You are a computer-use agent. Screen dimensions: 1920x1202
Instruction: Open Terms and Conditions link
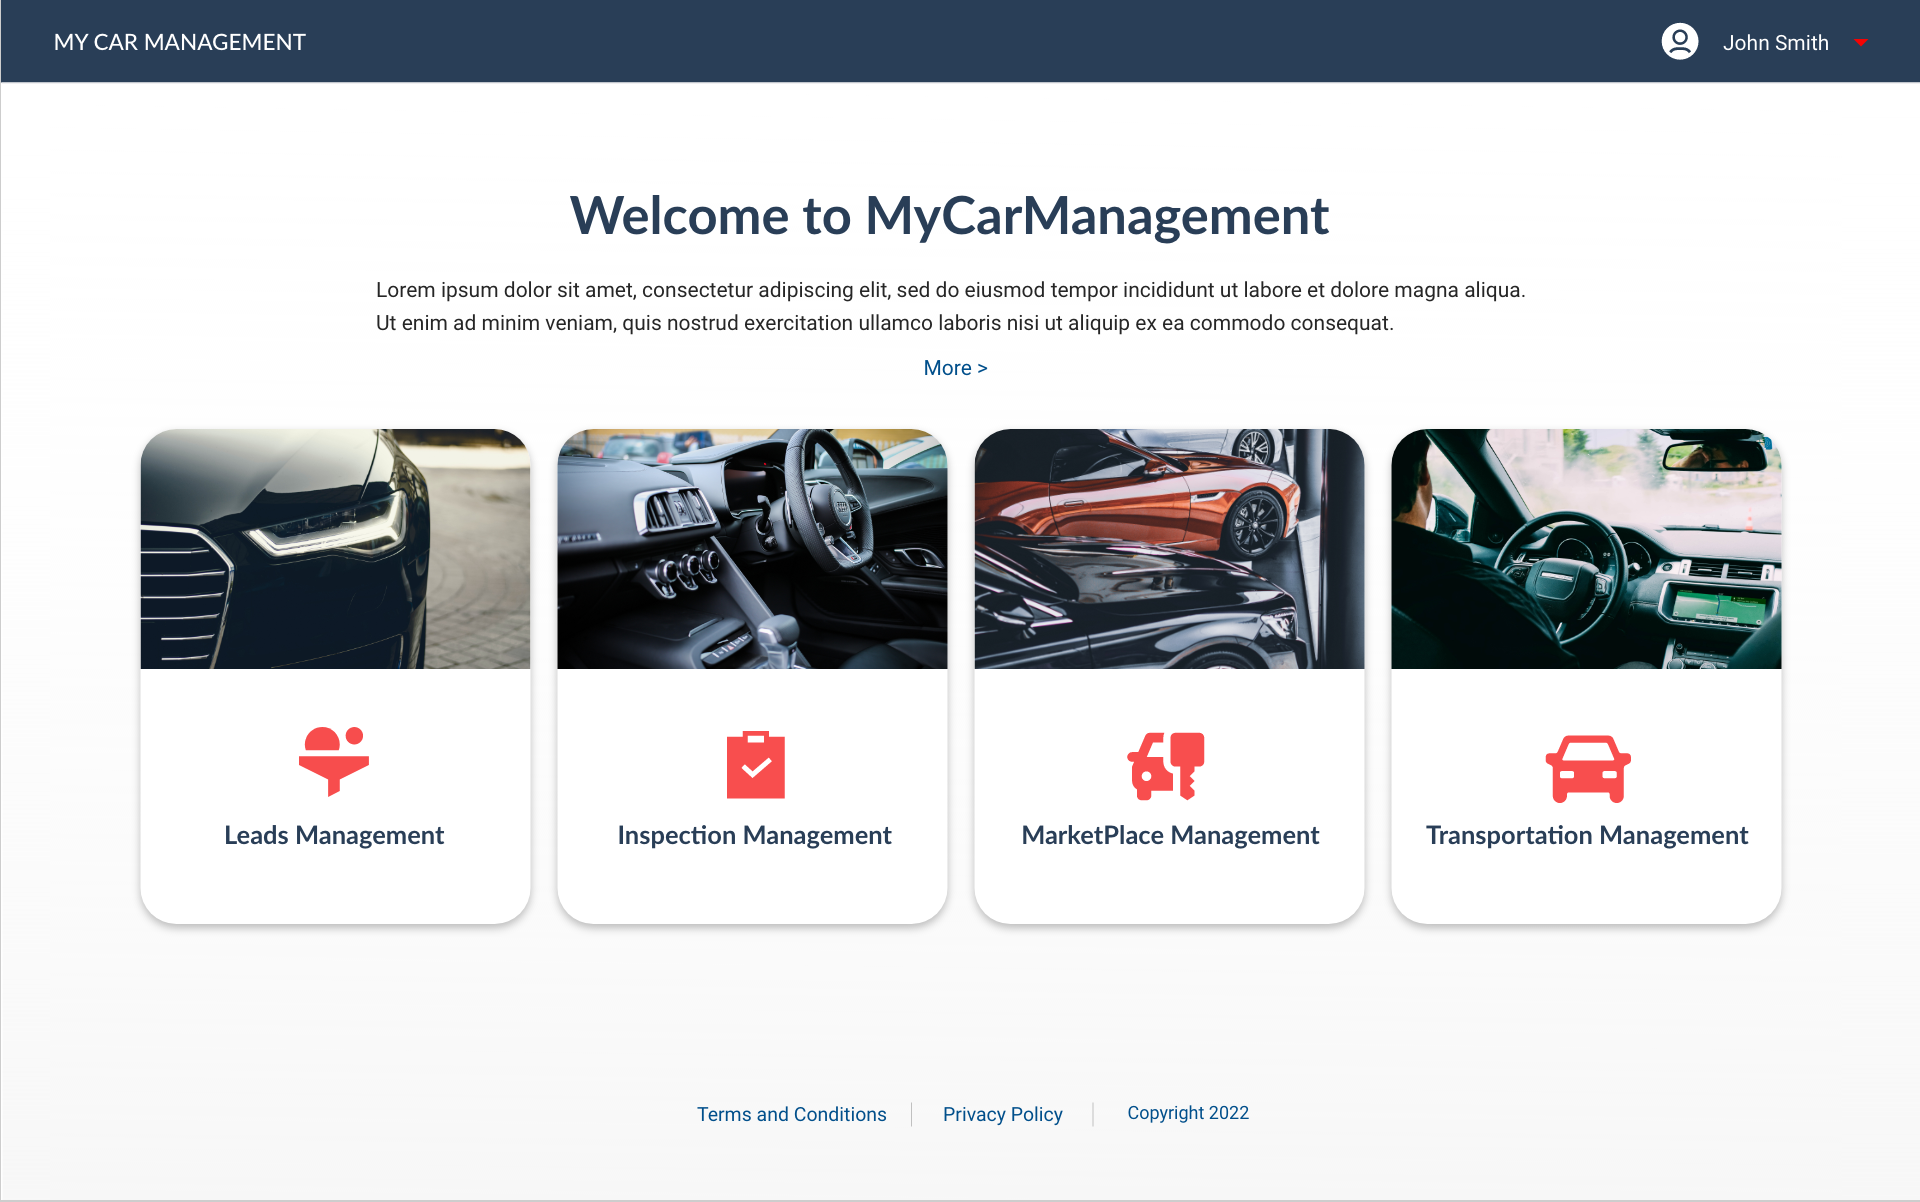tap(791, 1114)
